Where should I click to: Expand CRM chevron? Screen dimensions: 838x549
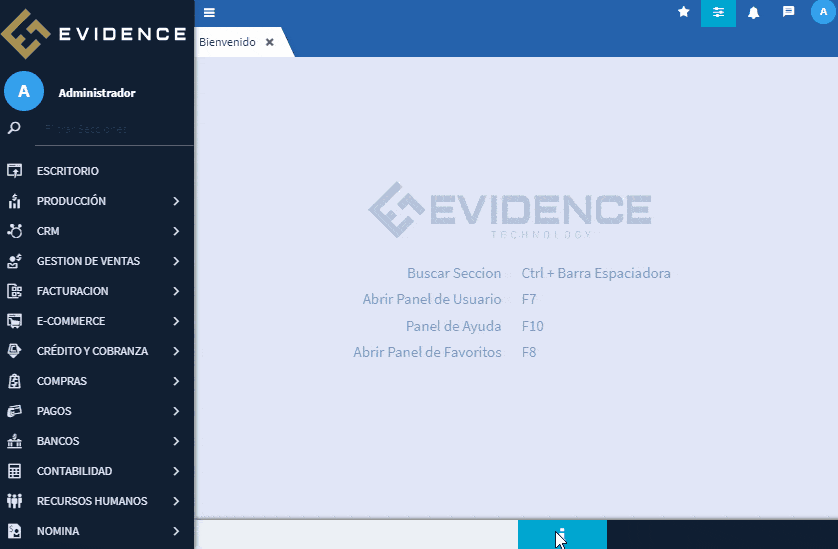tap(176, 231)
